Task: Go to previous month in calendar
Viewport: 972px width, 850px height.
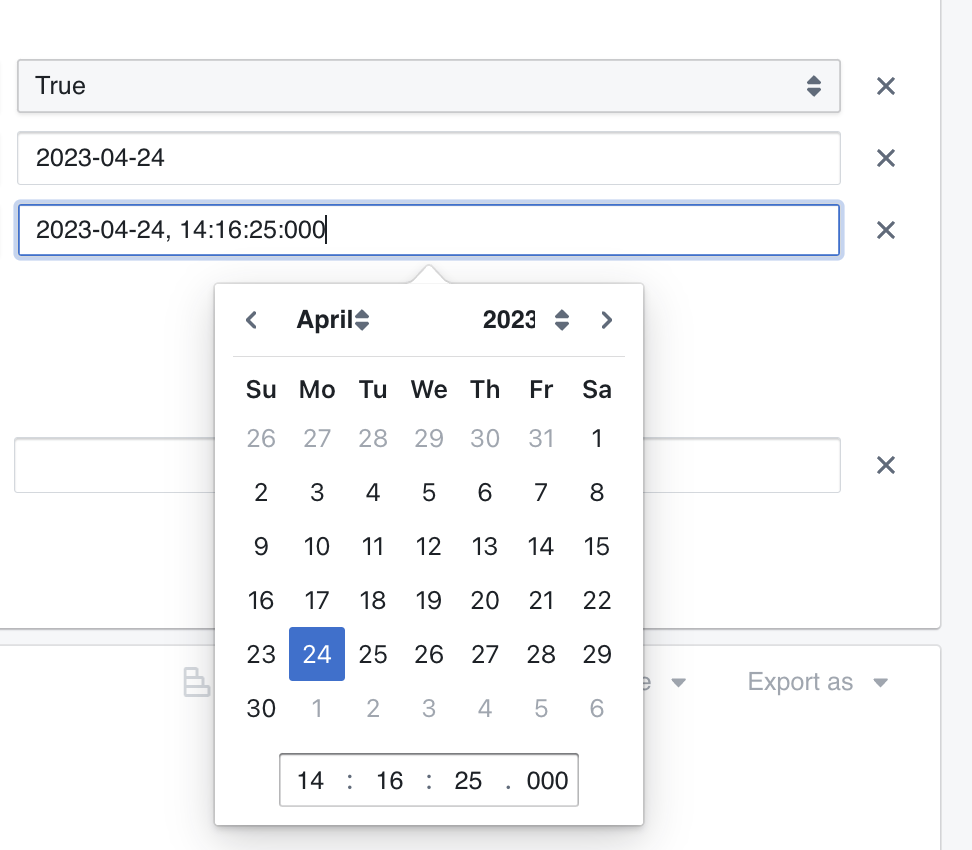Action: (251, 320)
